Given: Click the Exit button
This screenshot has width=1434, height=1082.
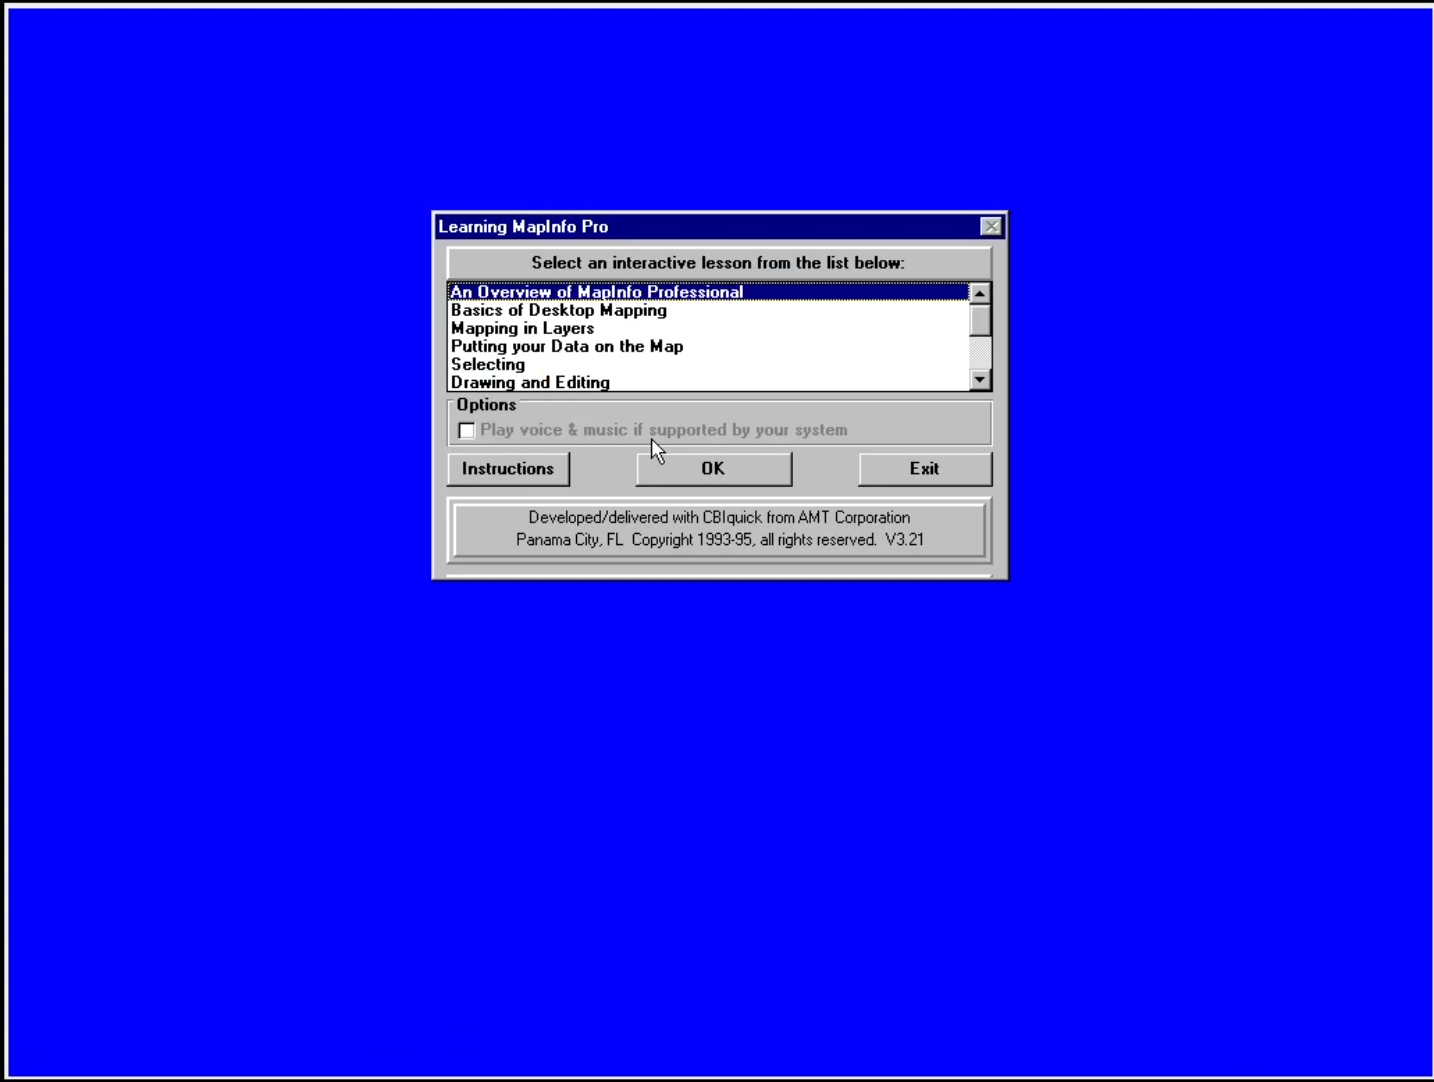Looking at the screenshot, I should coord(925,469).
